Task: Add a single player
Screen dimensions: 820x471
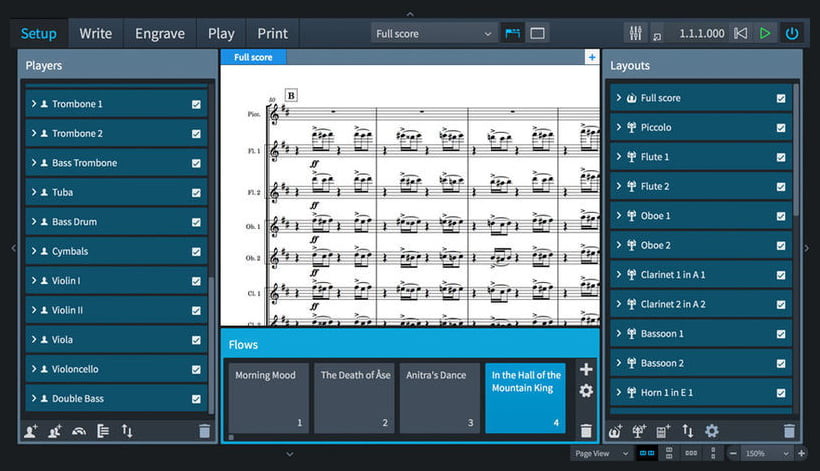Action: 31,431
